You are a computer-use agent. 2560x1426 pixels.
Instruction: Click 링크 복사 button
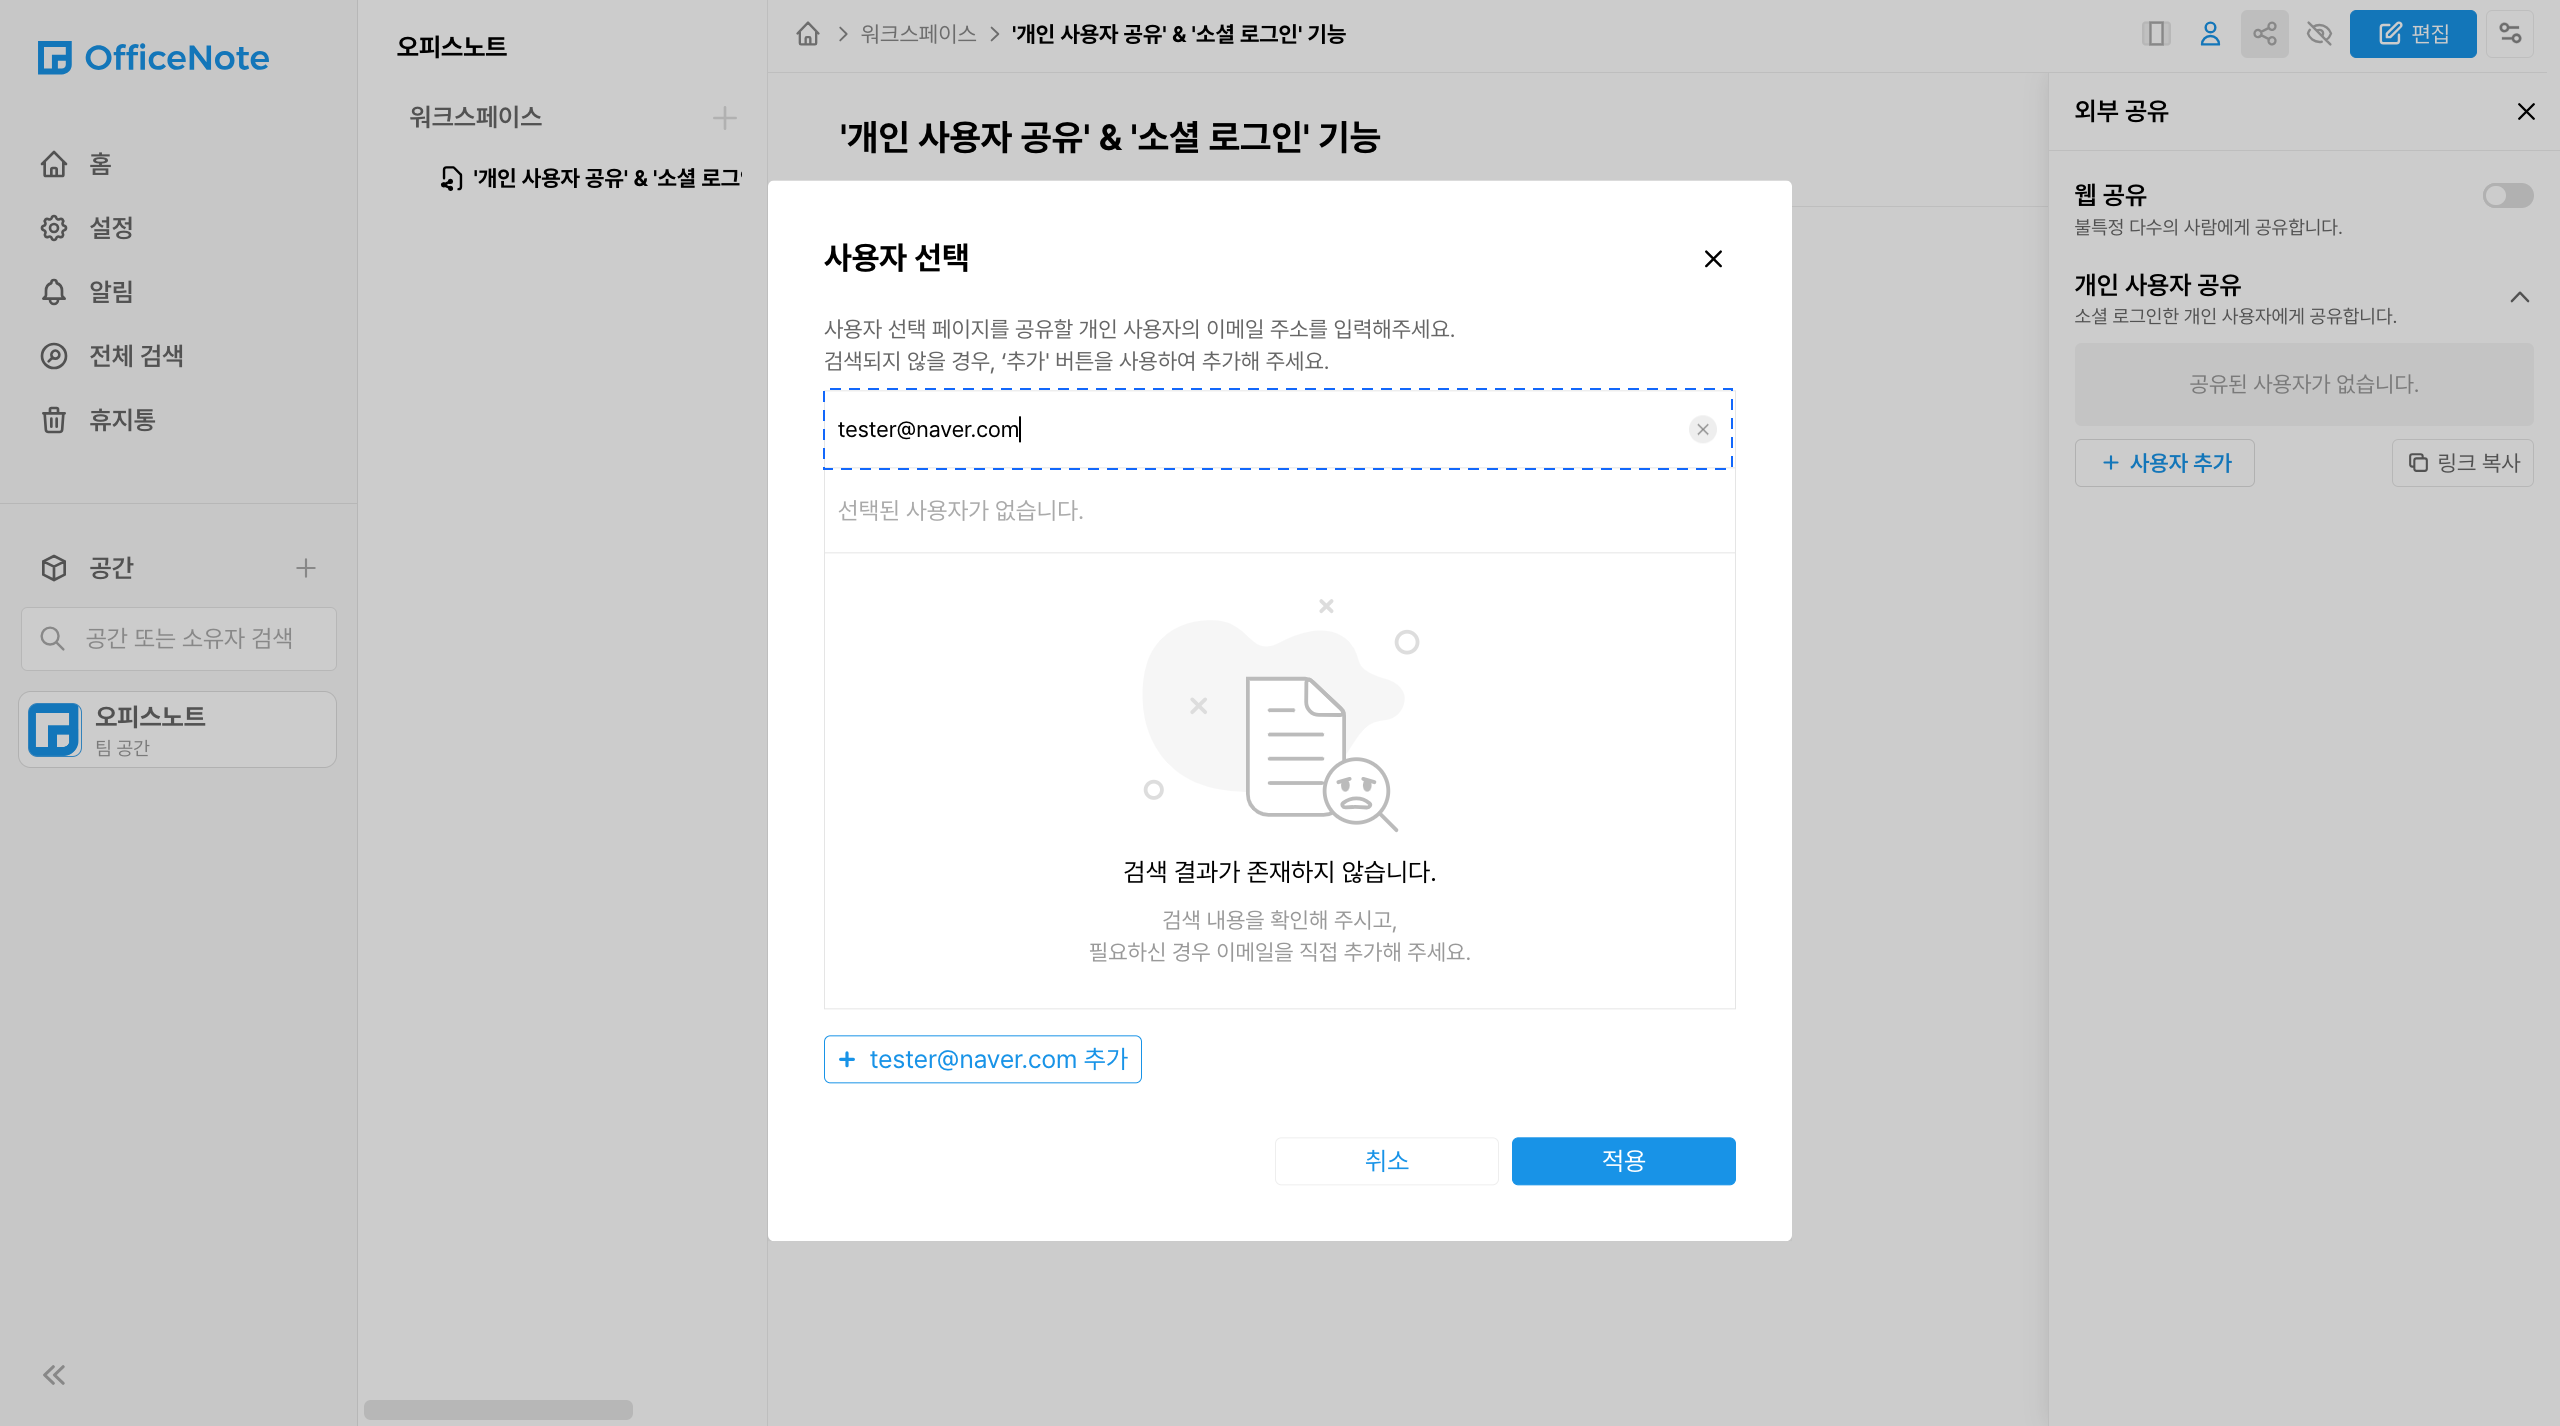click(2463, 463)
